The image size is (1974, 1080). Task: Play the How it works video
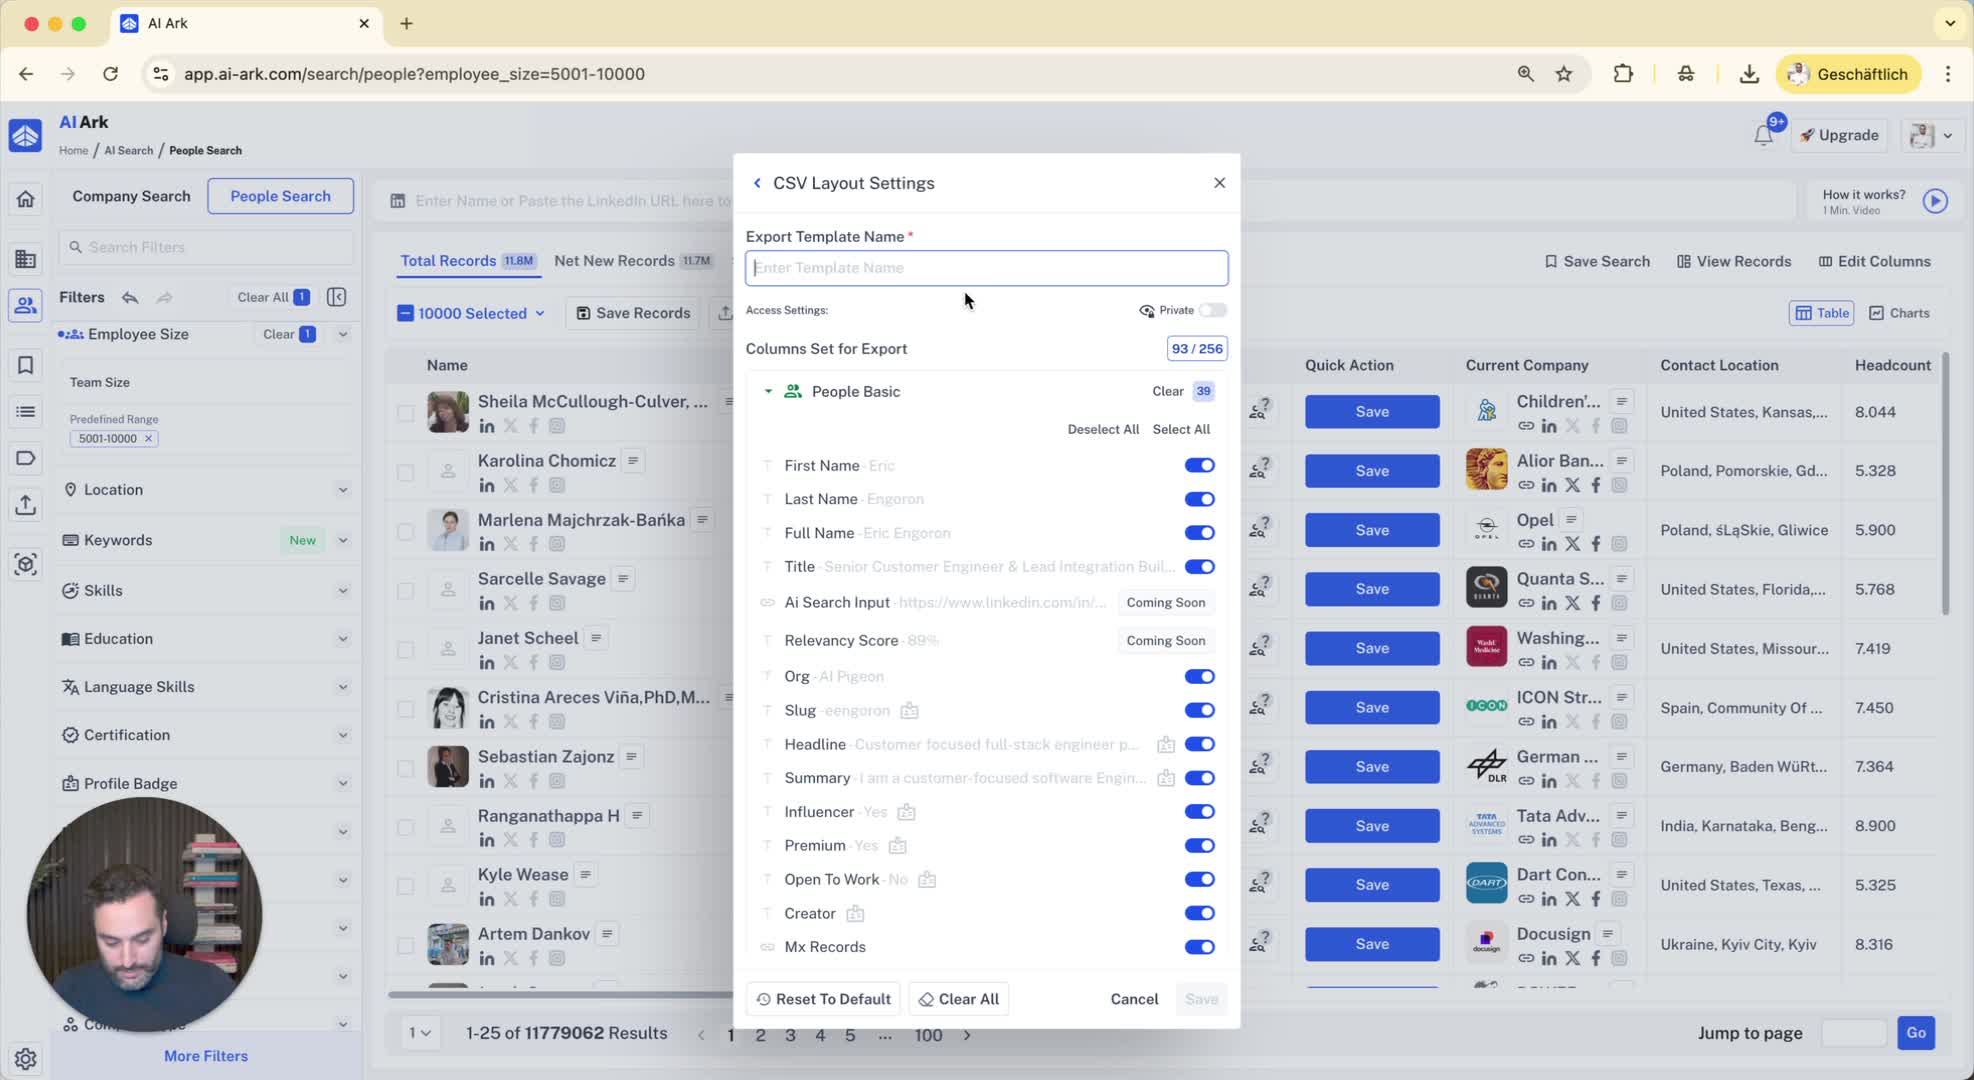point(1935,201)
